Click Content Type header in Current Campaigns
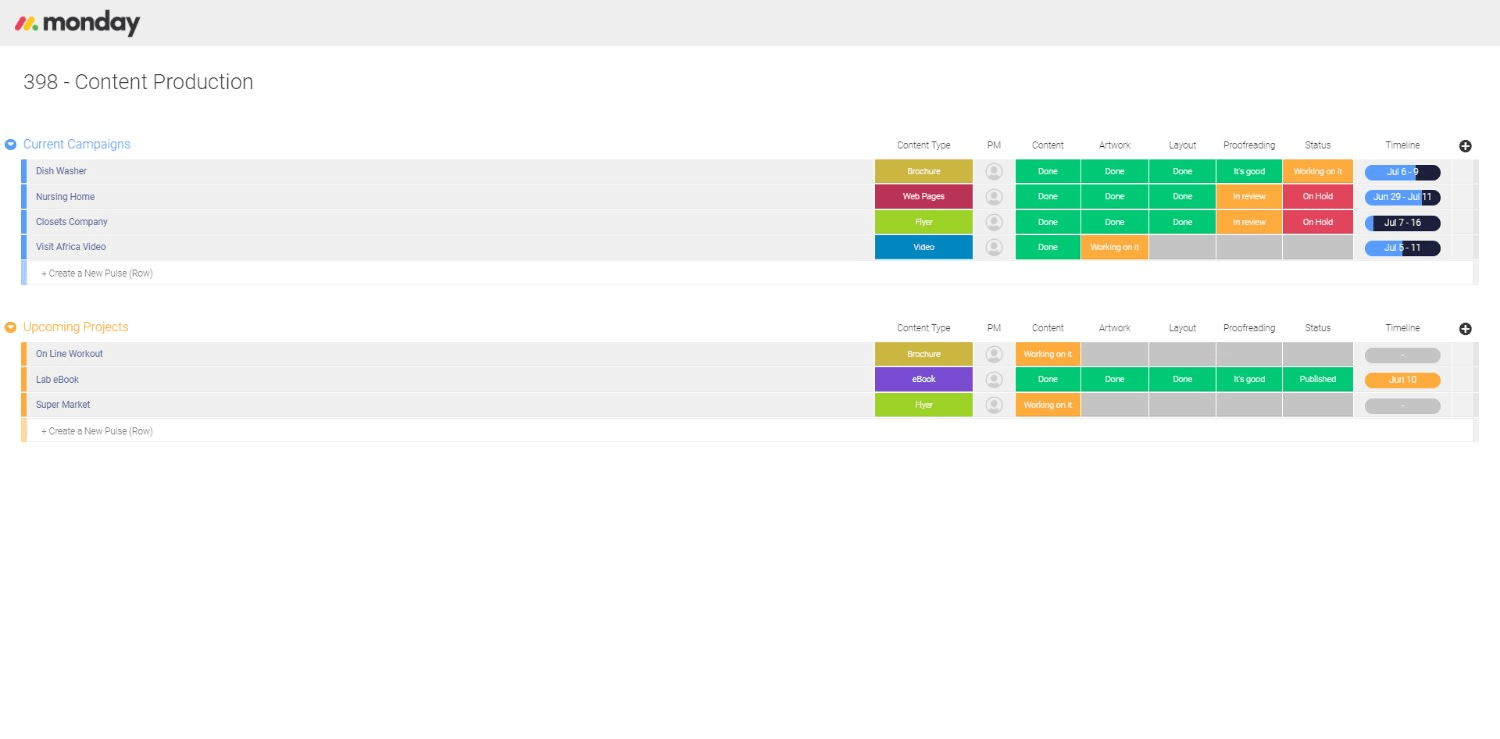 (x=924, y=145)
